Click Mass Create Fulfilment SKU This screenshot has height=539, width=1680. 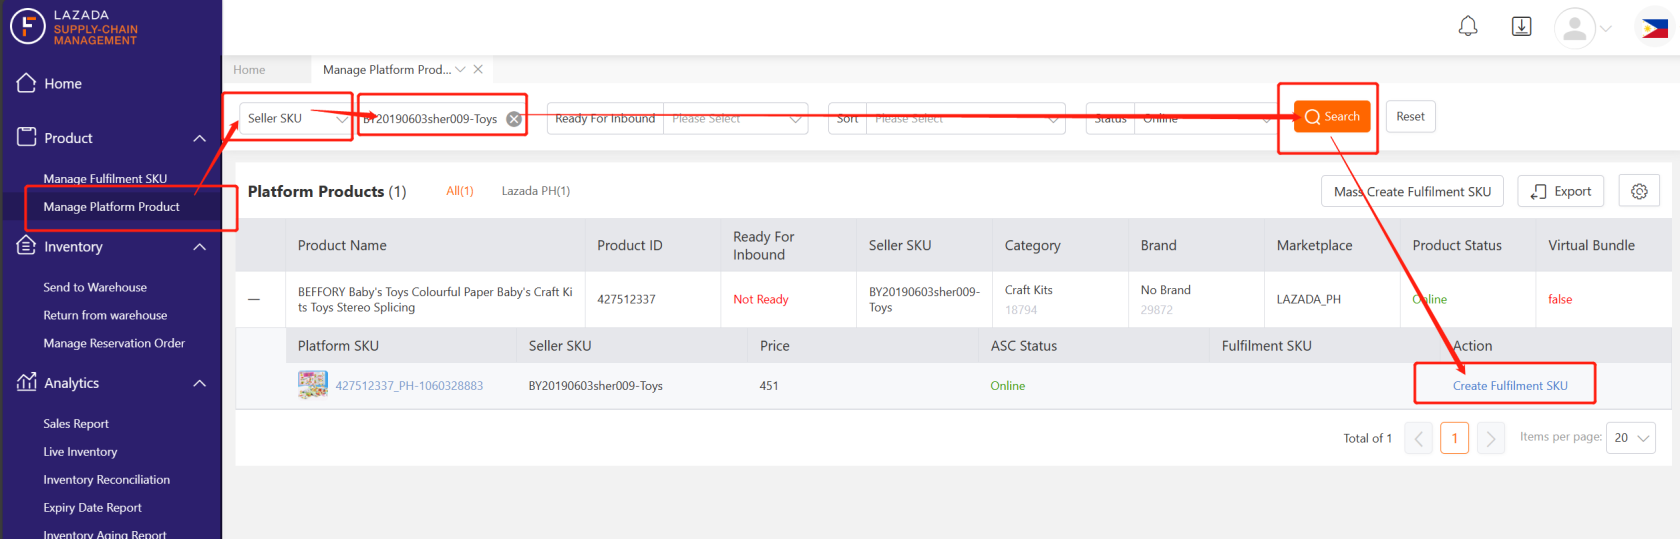(1412, 191)
